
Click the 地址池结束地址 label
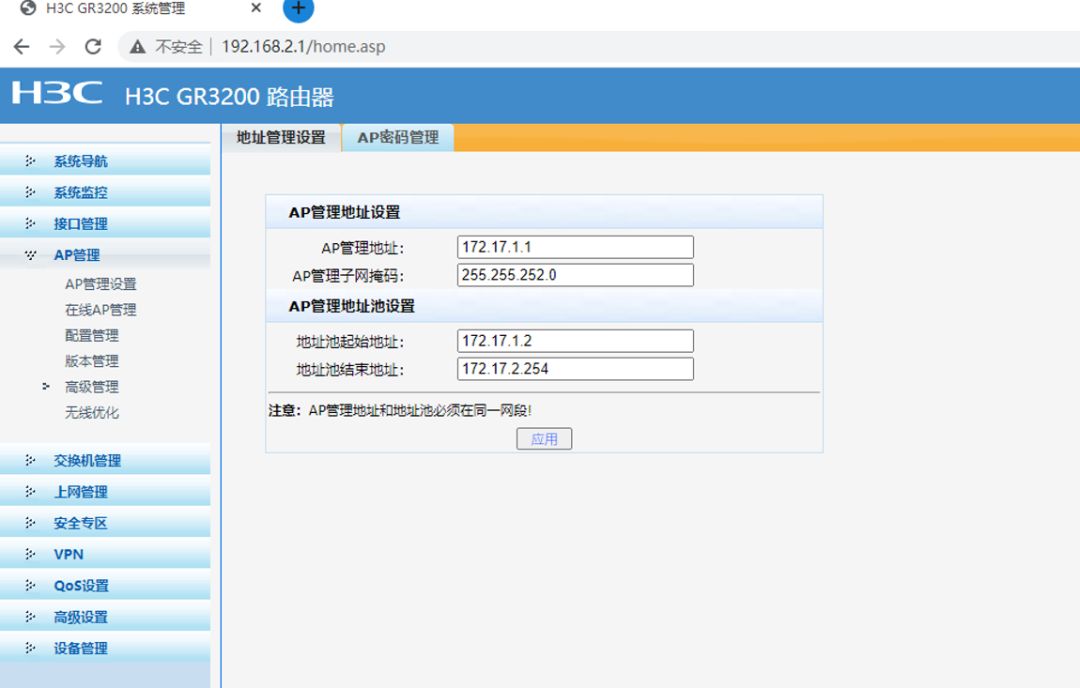tap(350, 370)
